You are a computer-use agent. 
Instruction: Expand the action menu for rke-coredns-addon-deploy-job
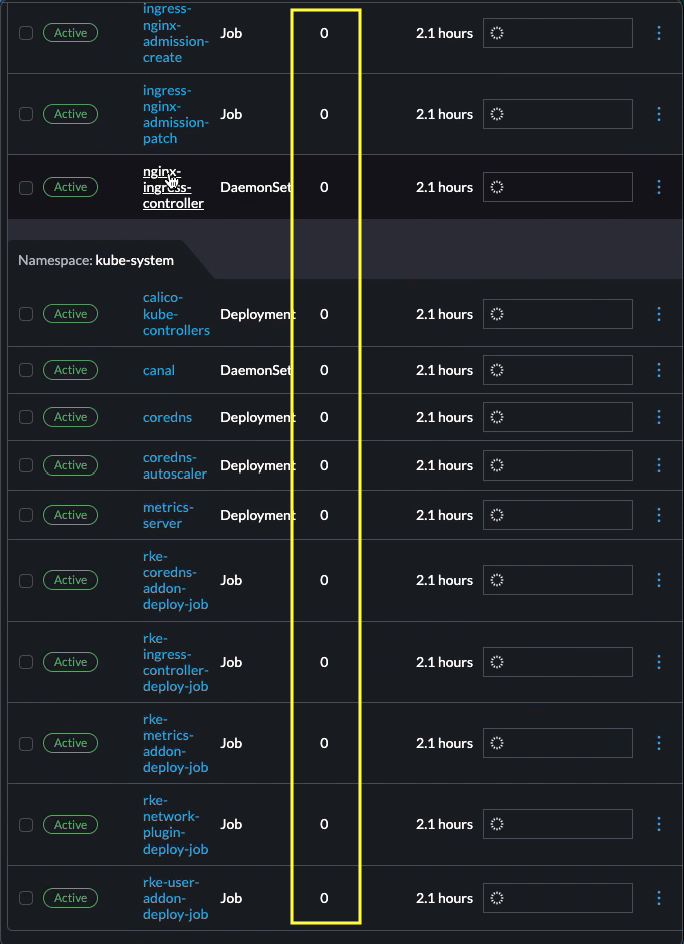659,580
